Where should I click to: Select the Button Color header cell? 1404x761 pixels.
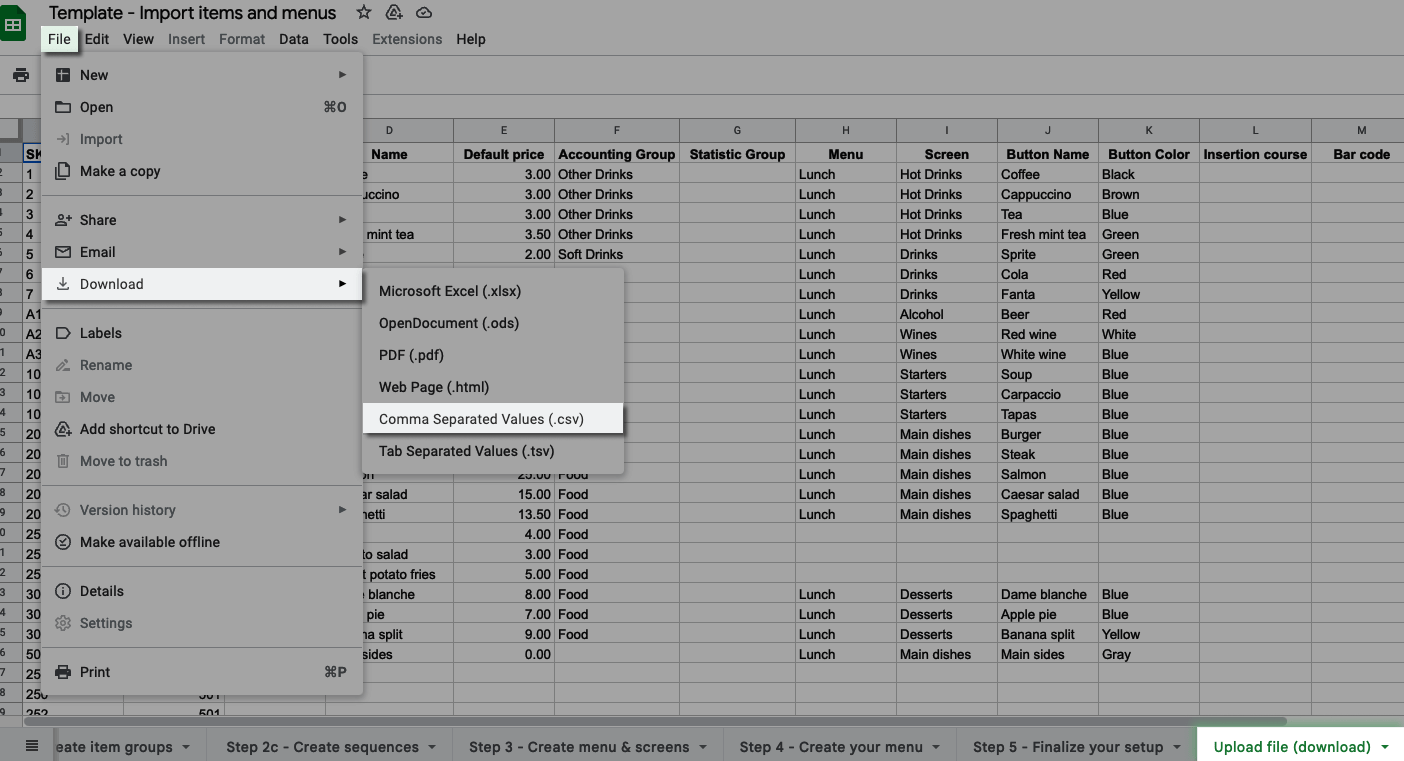1148,154
